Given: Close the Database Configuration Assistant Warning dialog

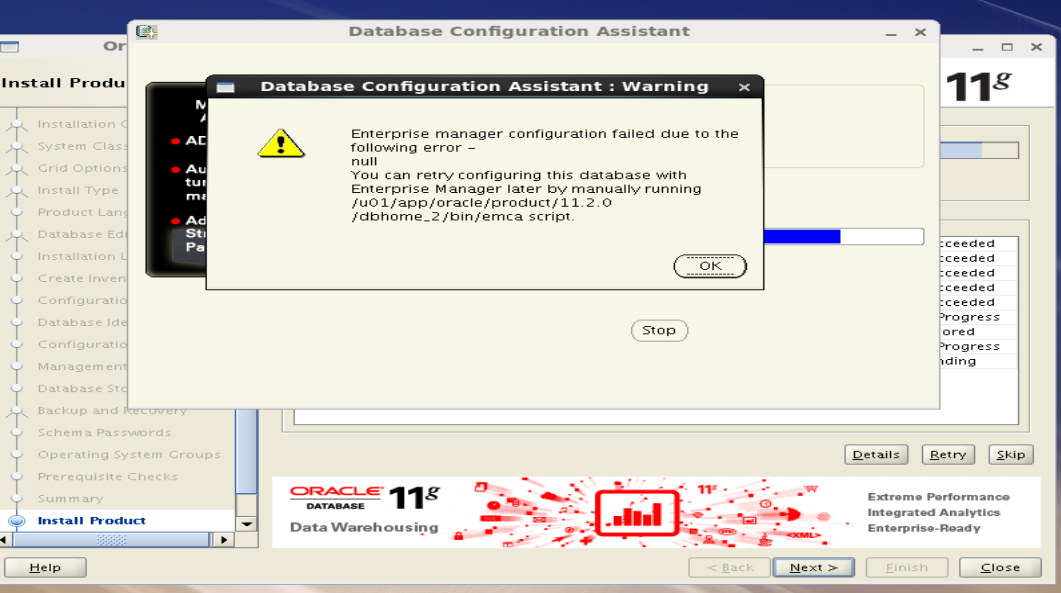Looking at the screenshot, I should coord(744,87).
